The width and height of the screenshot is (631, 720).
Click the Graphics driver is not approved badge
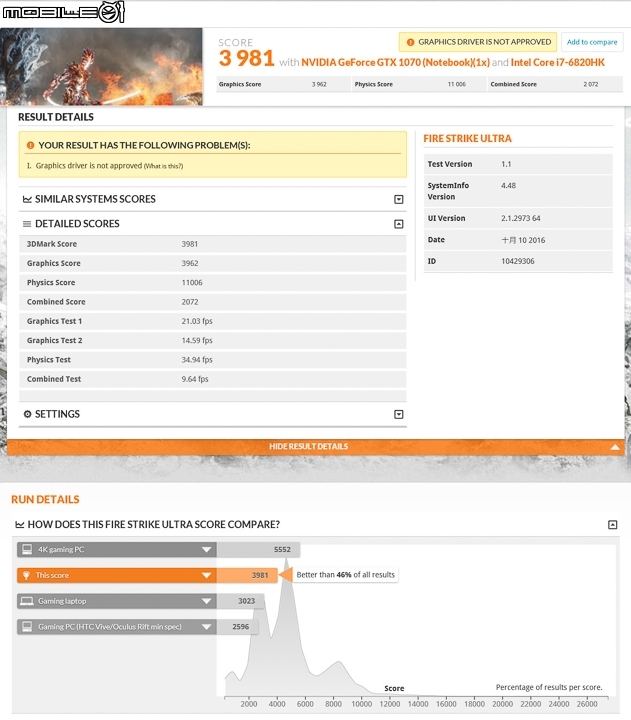(x=478, y=42)
